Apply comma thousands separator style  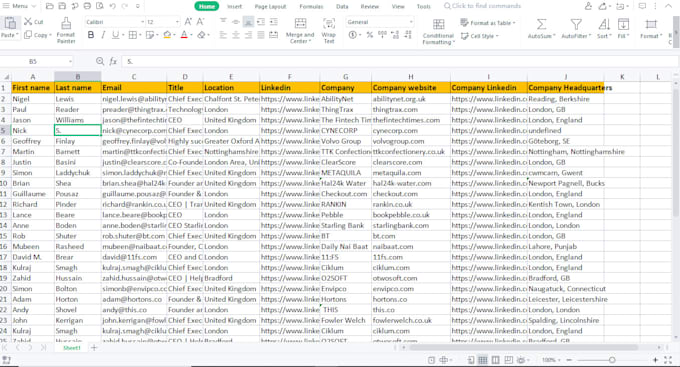382,35
